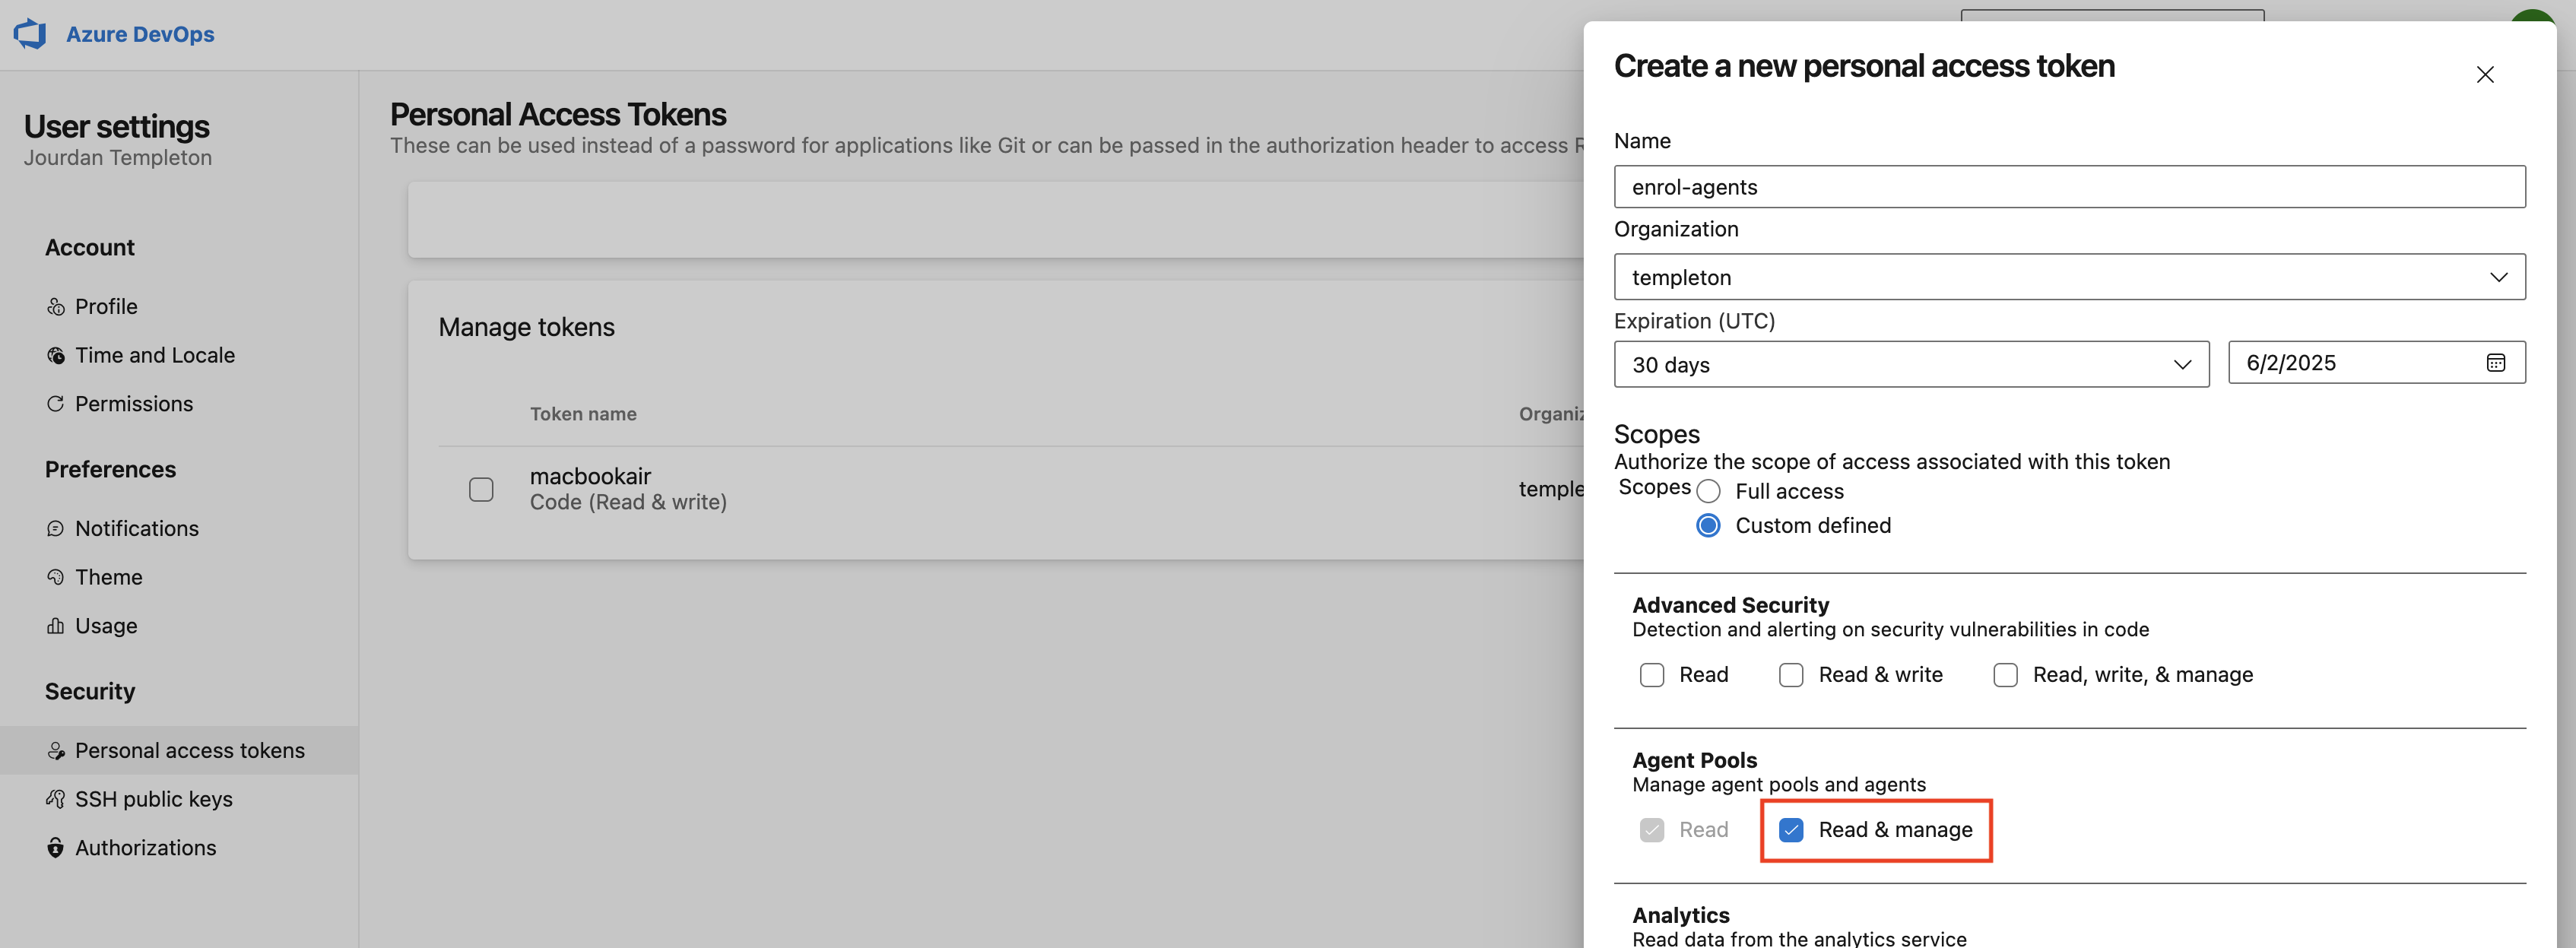Viewport: 2576px width, 948px height.
Task: Click the Authorizations shield lock icon
Action: [x=56, y=848]
